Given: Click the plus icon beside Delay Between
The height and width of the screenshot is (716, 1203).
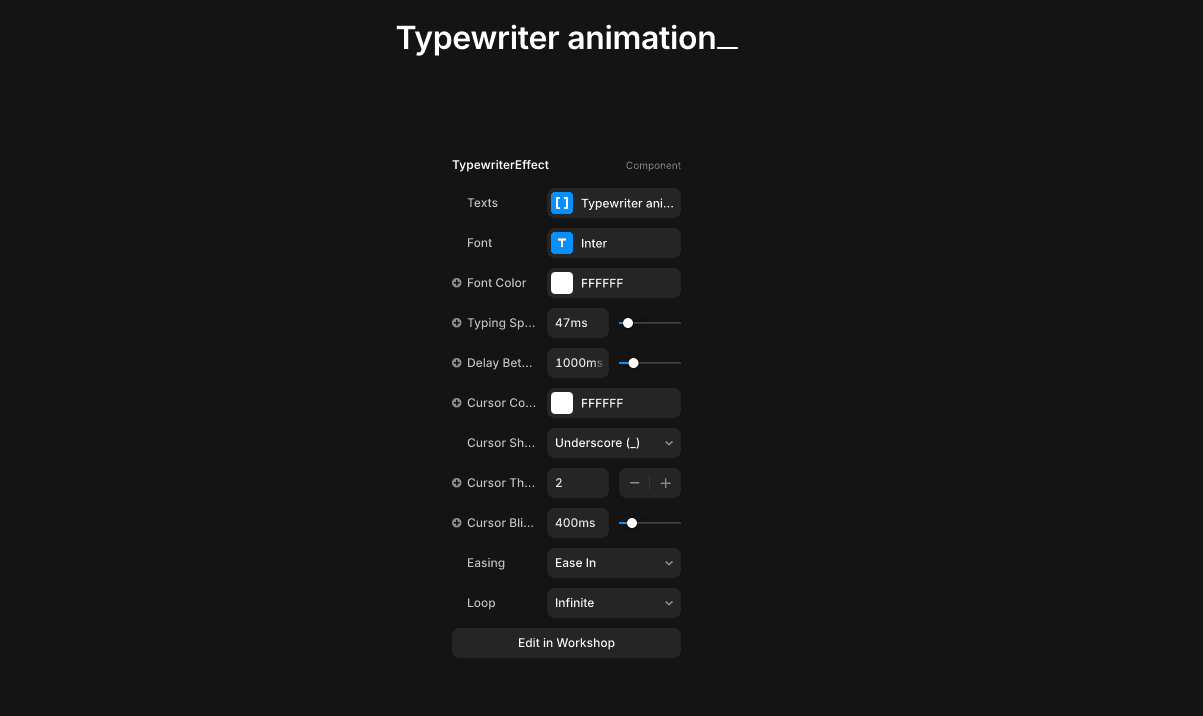Looking at the screenshot, I should pos(457,363).
